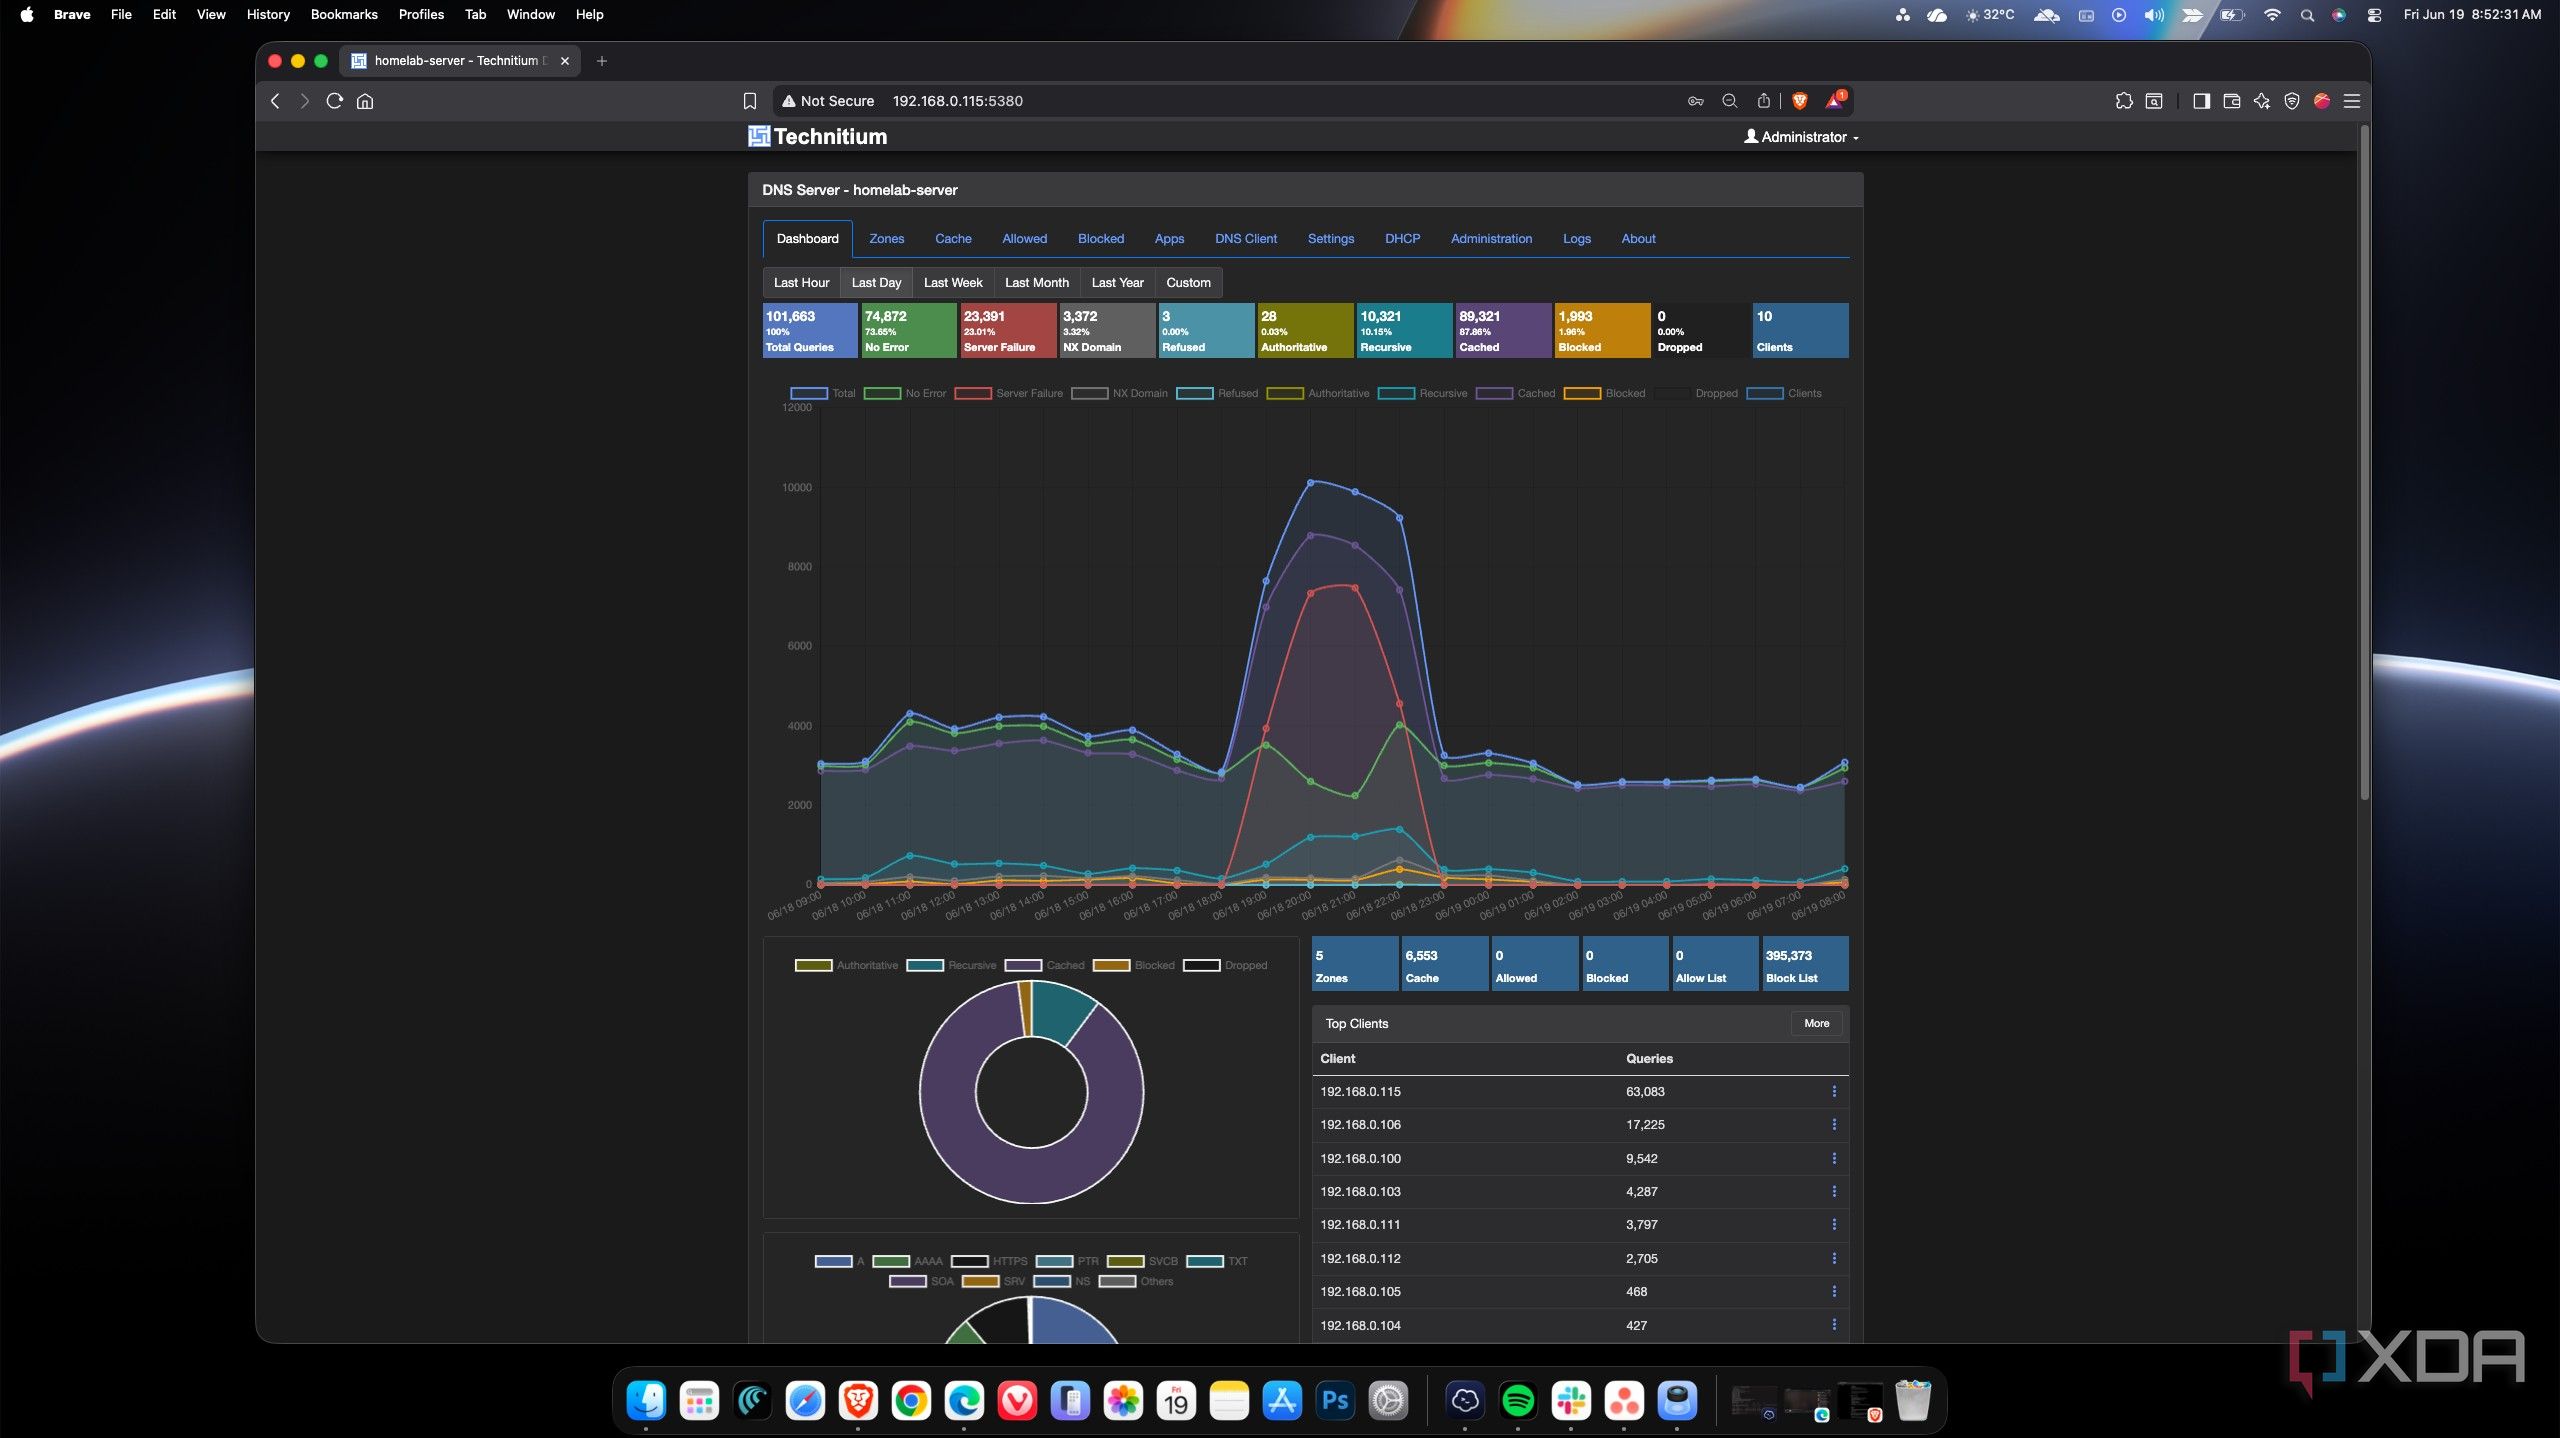Open the Logs tab

pyautogui.click(x=1577, y=239)
